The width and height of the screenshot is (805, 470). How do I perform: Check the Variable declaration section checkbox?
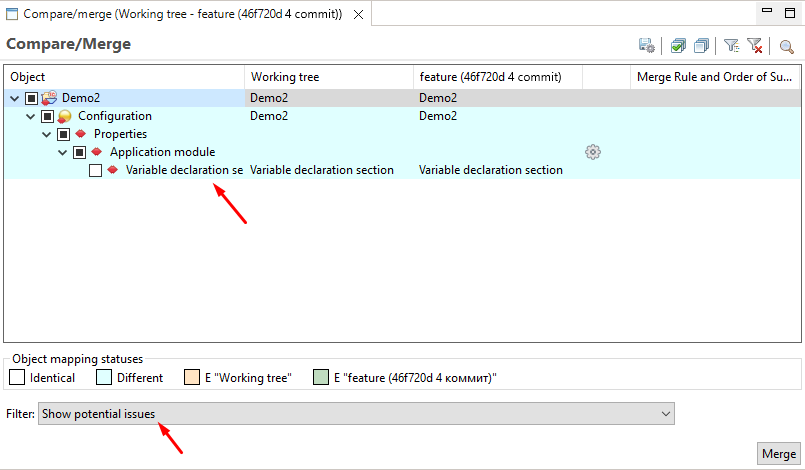pos(95,170)
